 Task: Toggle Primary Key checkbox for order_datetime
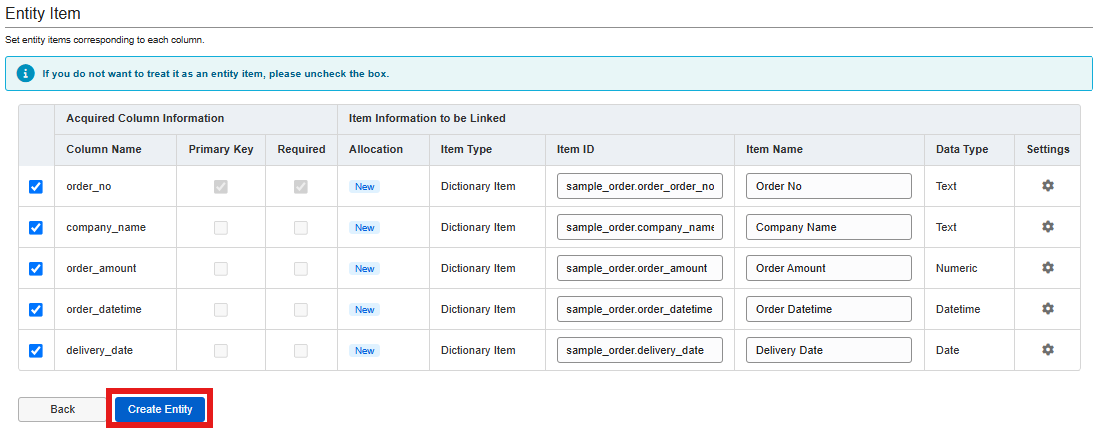point(221,310)
